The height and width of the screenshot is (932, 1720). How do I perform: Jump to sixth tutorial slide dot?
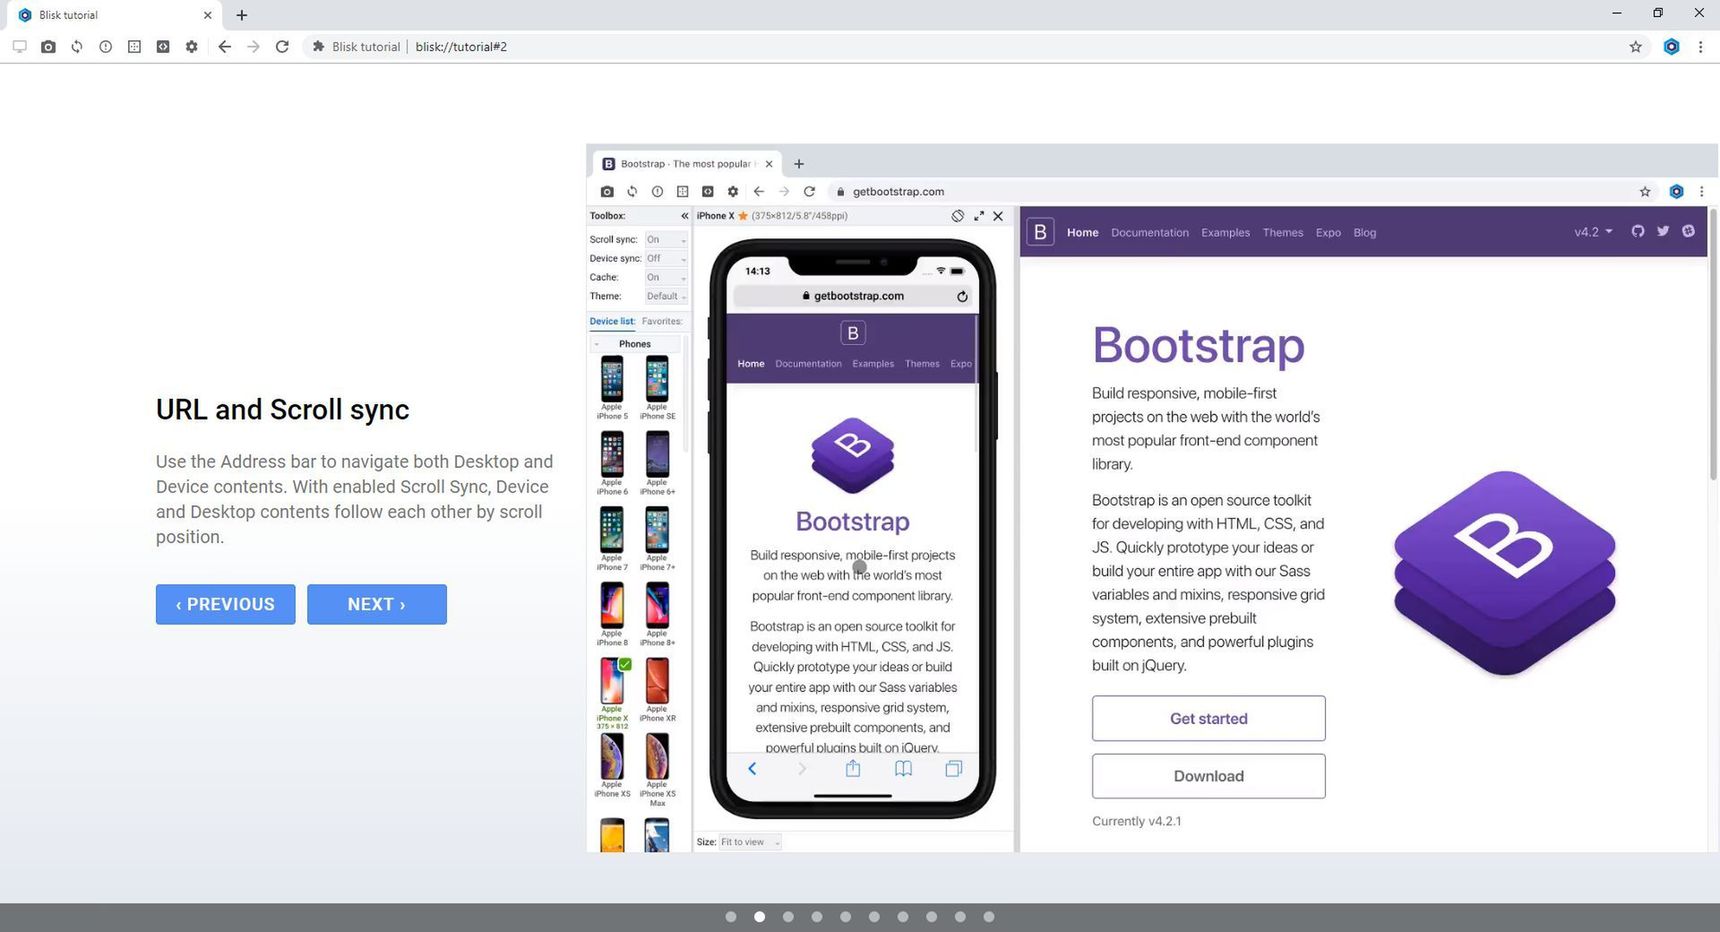[874, 917]
